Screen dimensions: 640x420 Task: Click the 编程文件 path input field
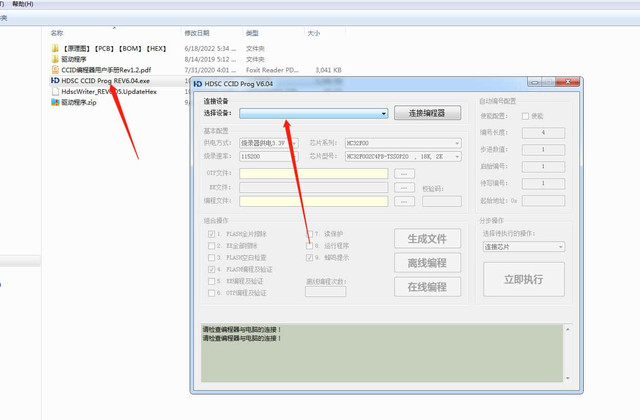(313, 201)
